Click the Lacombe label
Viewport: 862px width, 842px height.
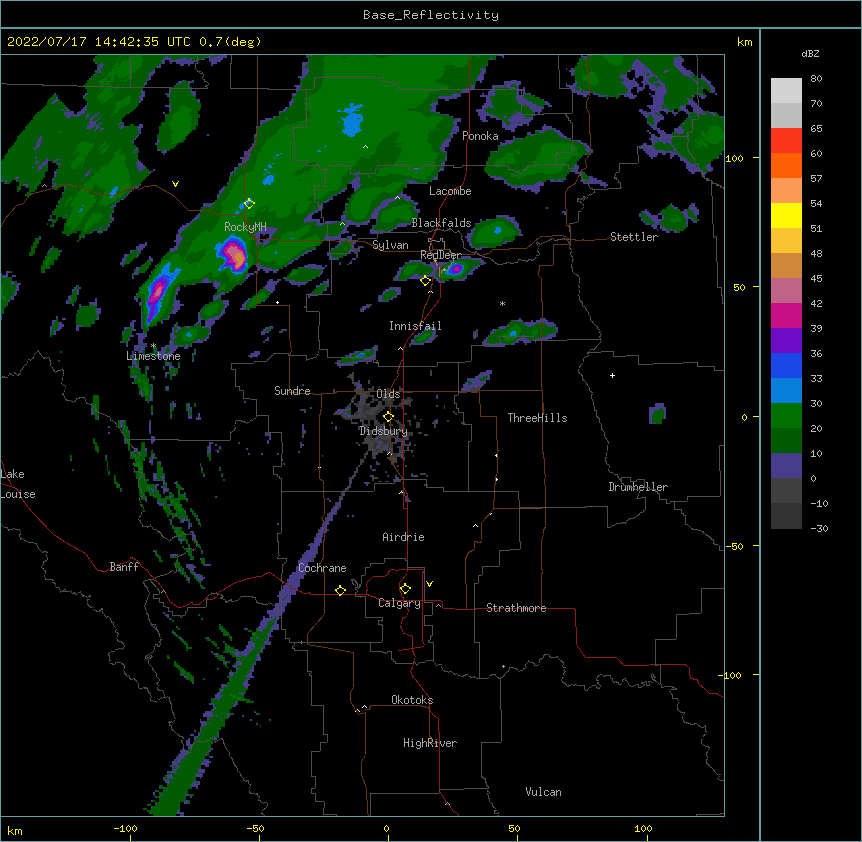(450, 191)
